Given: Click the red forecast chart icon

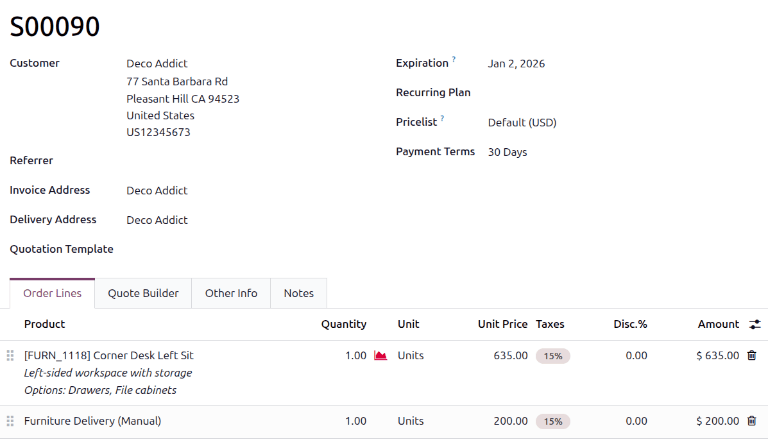Looking at the screenshot, I should (380, 355).
